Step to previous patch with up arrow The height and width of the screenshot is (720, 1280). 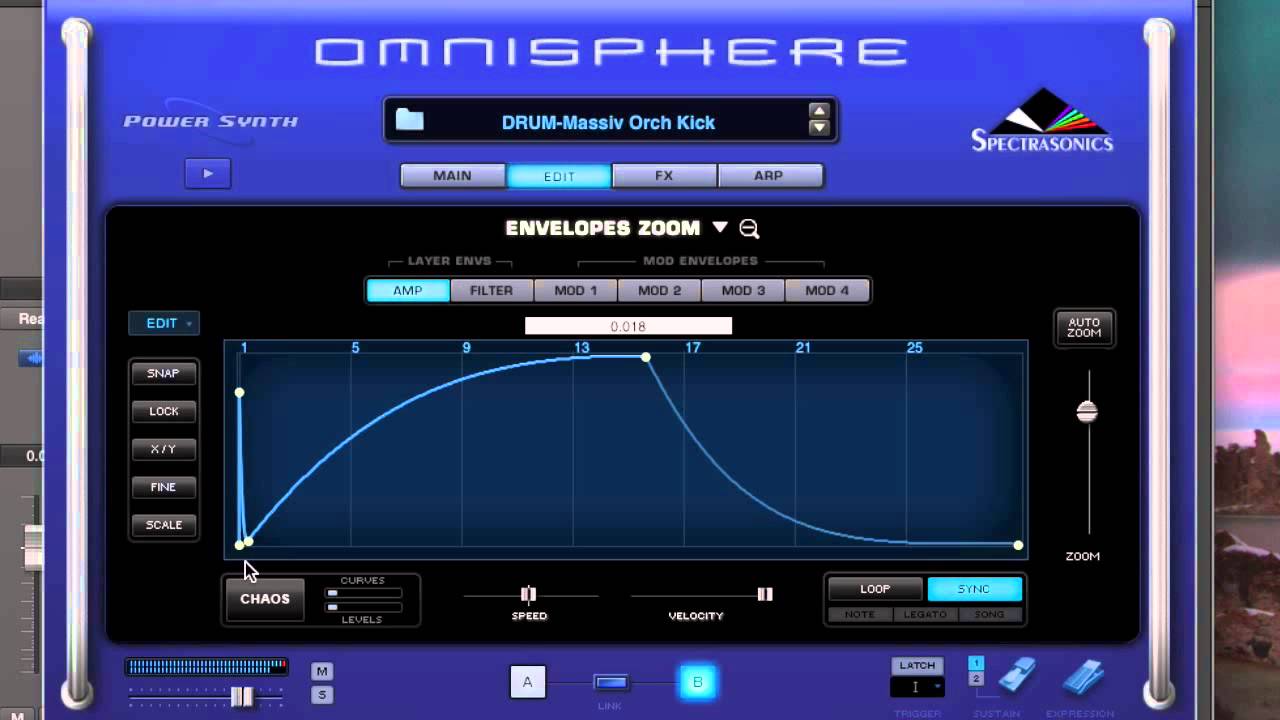819,112
